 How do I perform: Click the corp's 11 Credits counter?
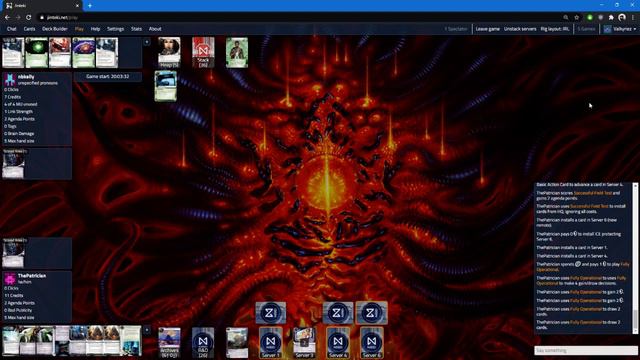click(x=14, y=296)
